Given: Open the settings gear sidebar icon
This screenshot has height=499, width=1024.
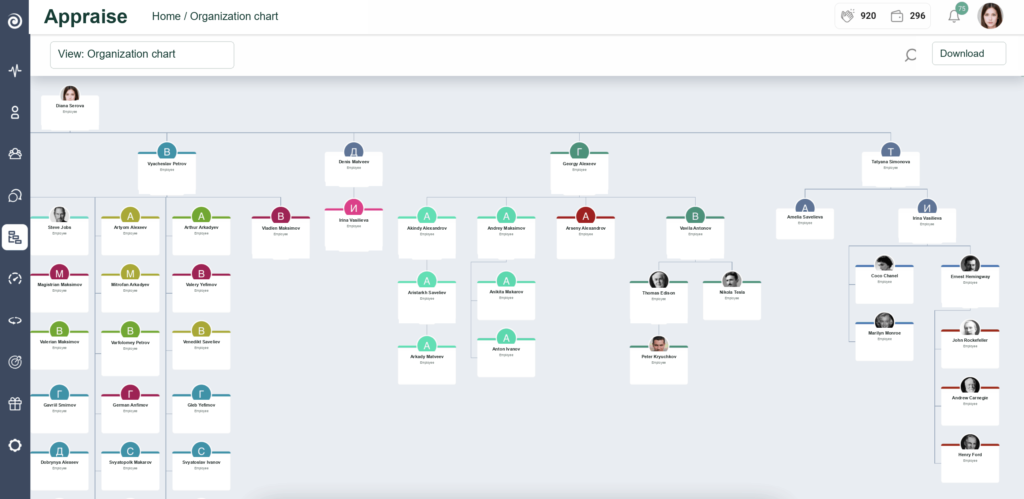Looking at the screenshot, I should point(15,445).
